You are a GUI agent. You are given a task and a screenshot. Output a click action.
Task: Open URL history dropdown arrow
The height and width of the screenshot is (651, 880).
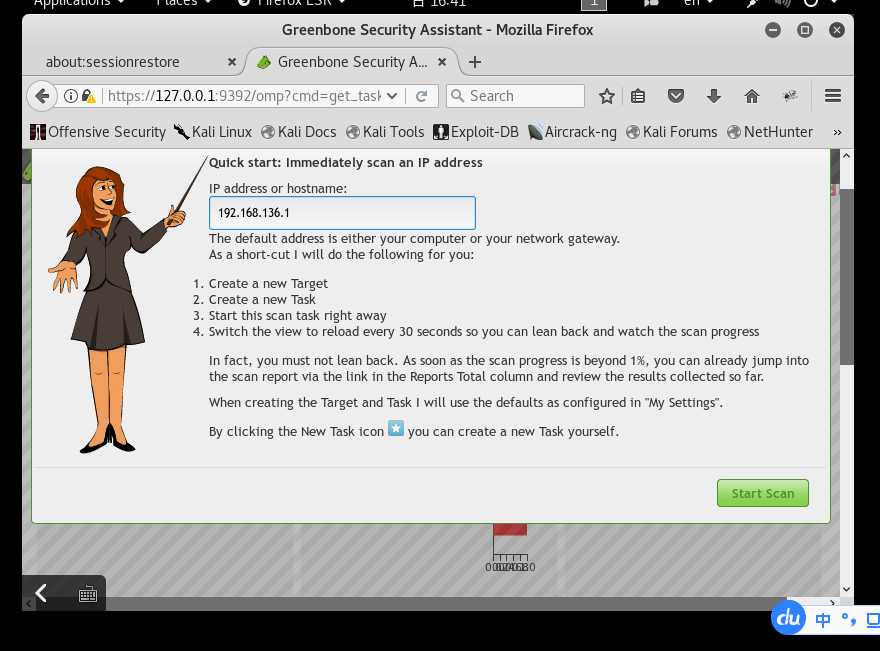tap(392, 96)
